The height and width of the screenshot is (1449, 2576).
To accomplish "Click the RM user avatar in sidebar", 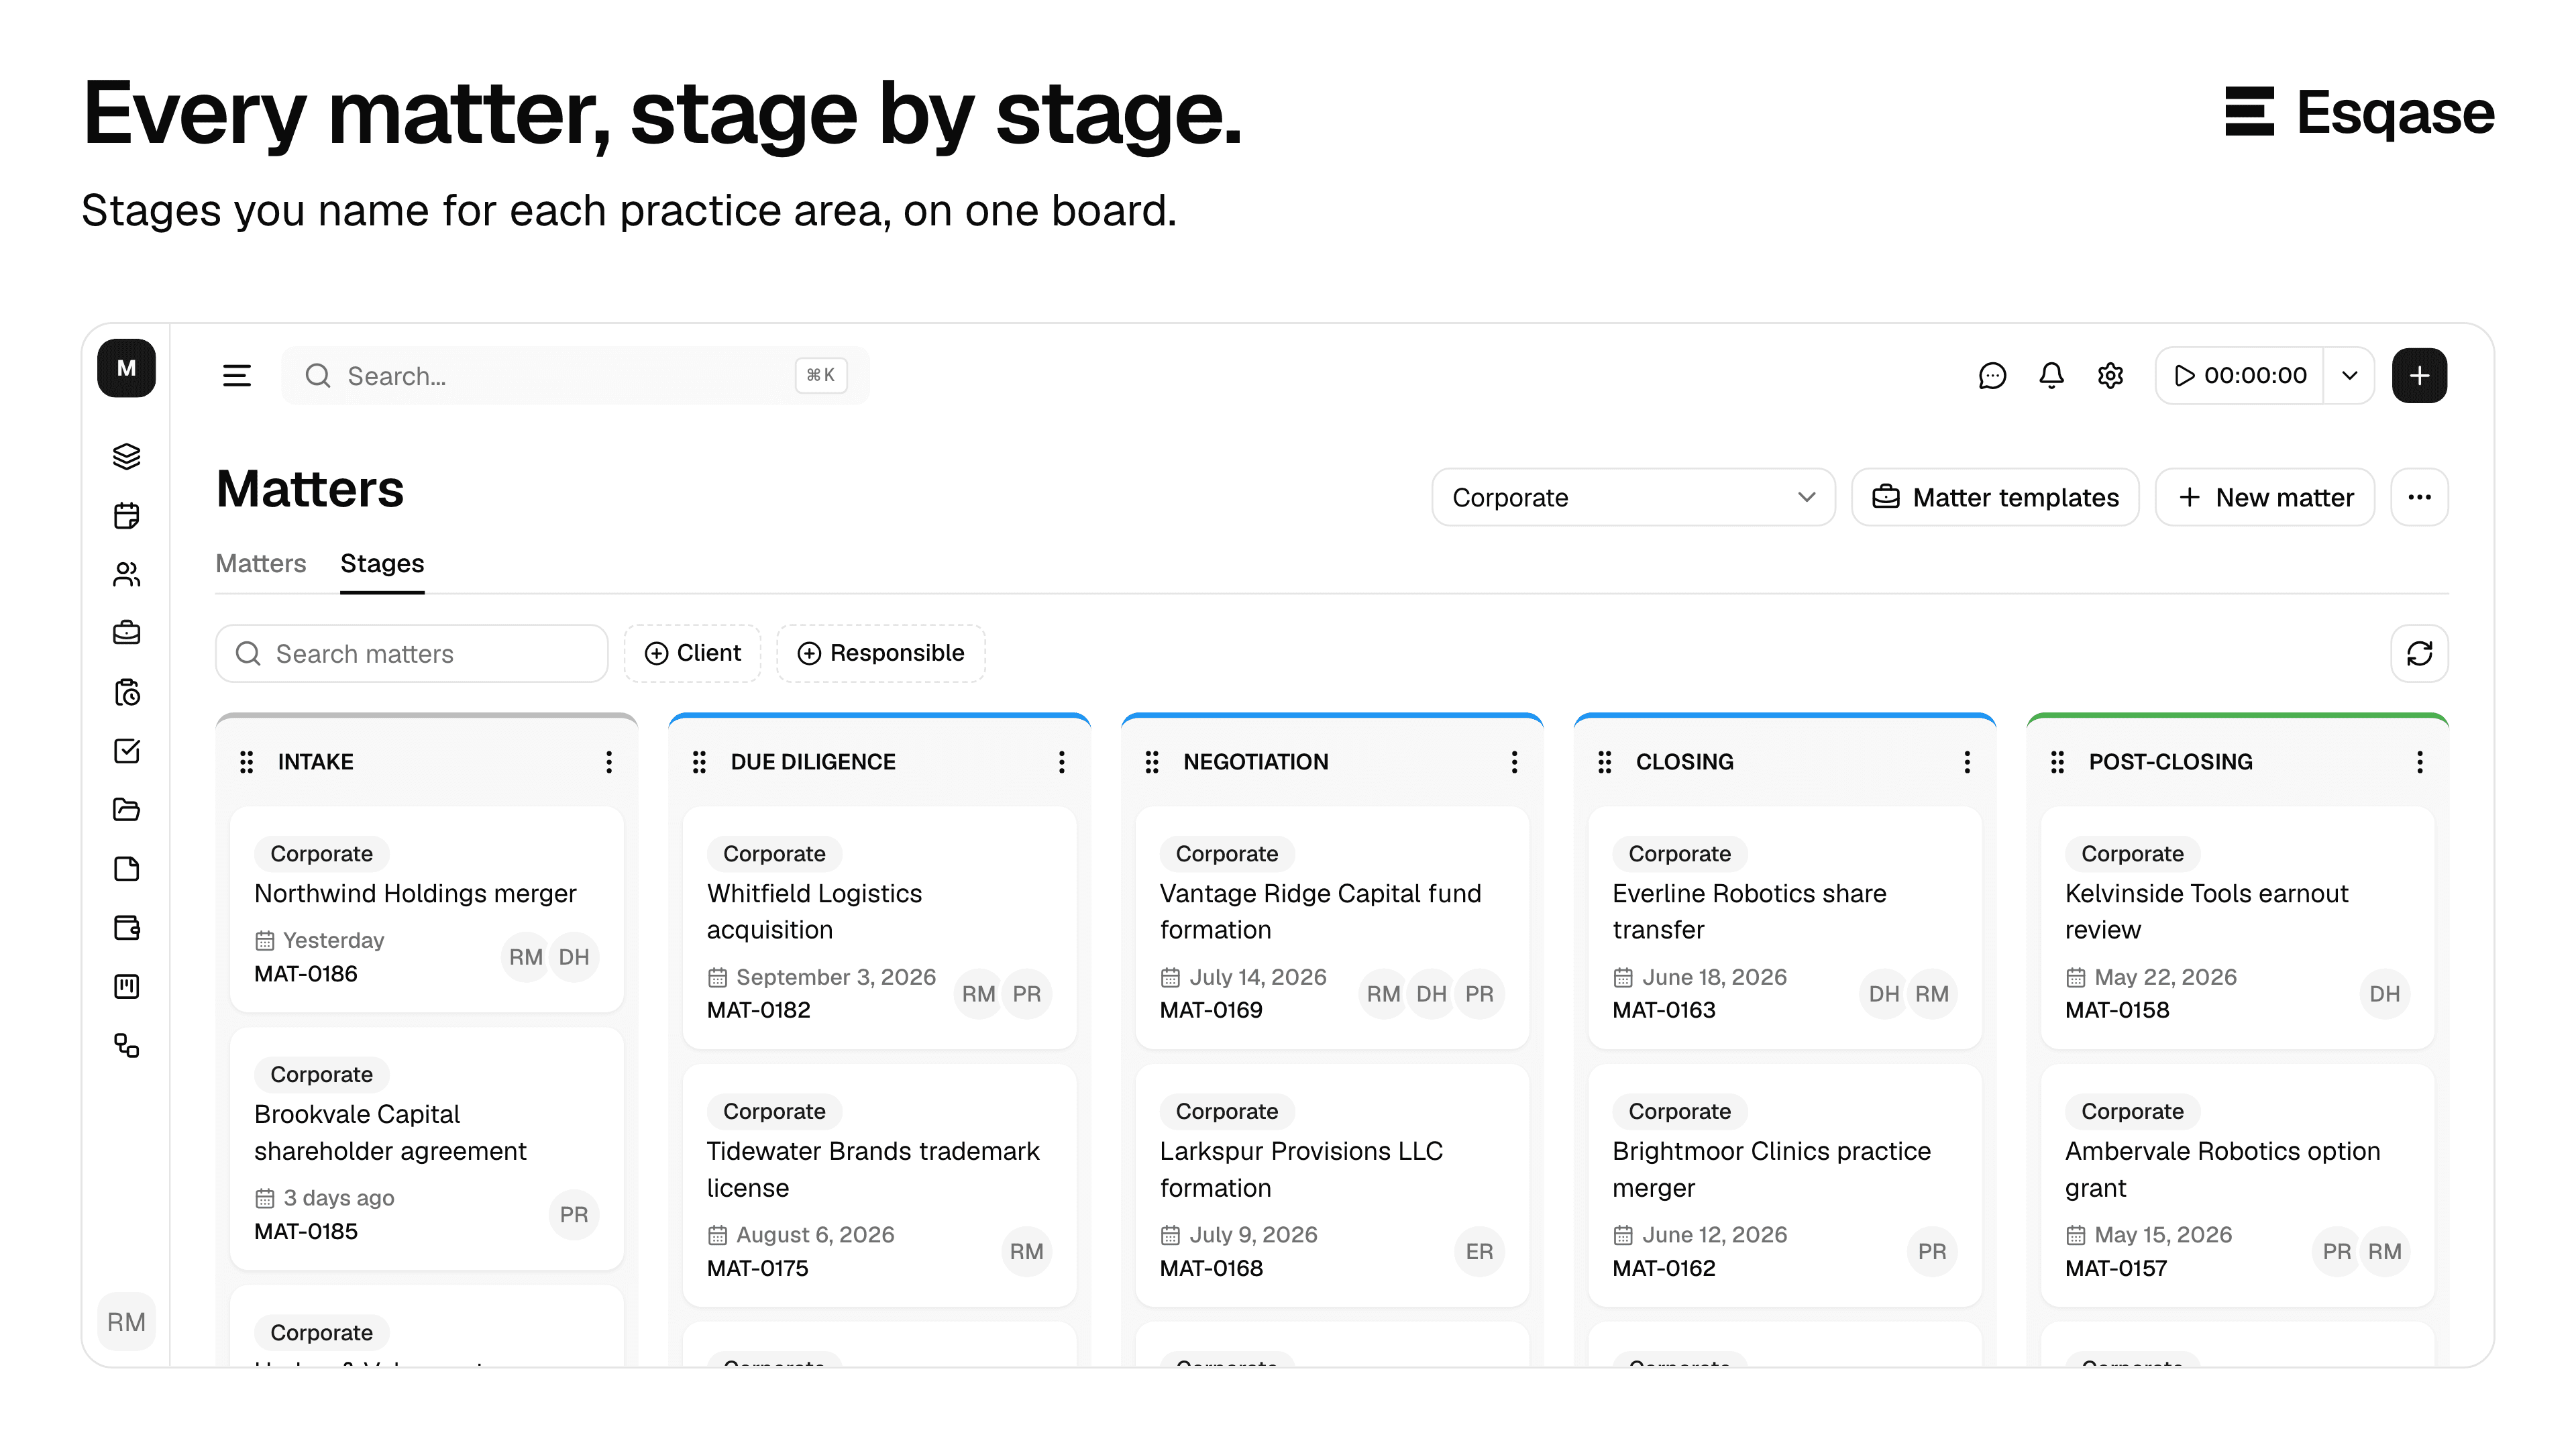I will (126, 1322).
